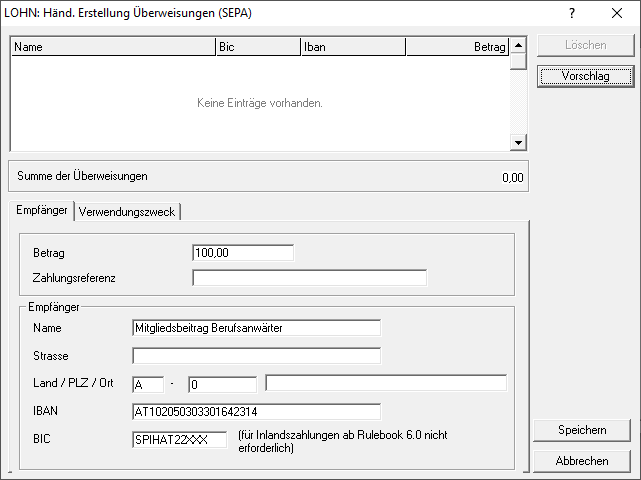Click the list scroll up arrow
The image size is (641, 480).
[518, 46]
